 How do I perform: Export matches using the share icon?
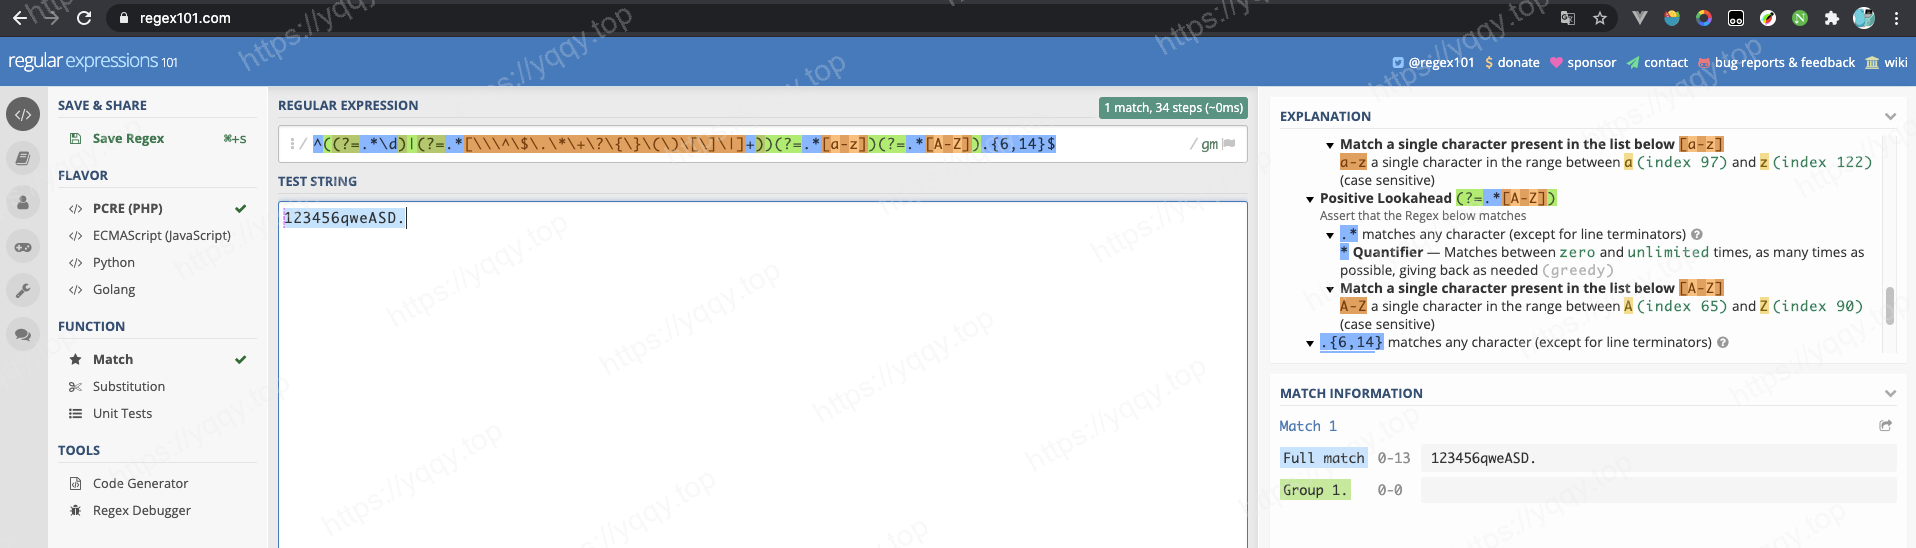tap(1885, 426)
